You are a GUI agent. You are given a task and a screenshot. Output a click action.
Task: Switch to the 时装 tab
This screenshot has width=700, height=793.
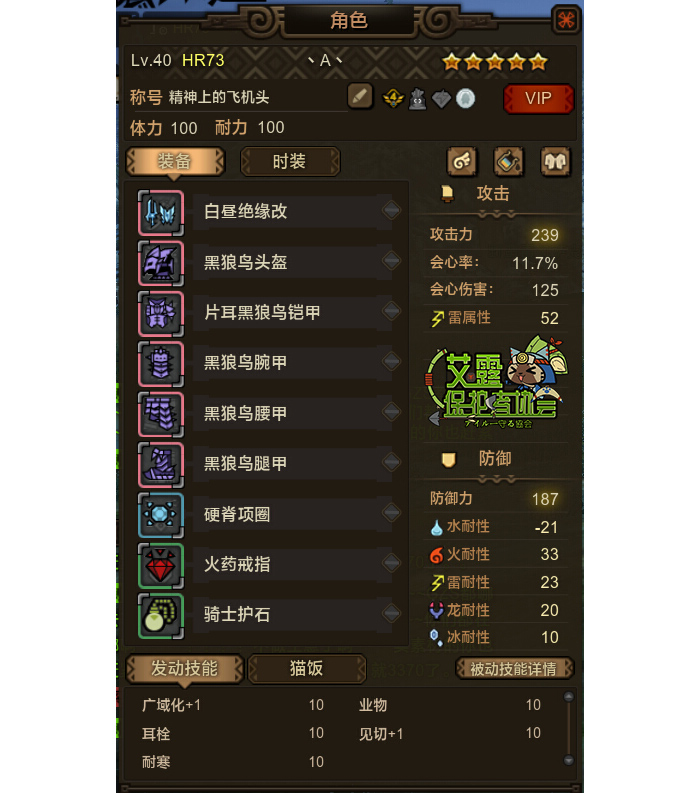point(290,162)
